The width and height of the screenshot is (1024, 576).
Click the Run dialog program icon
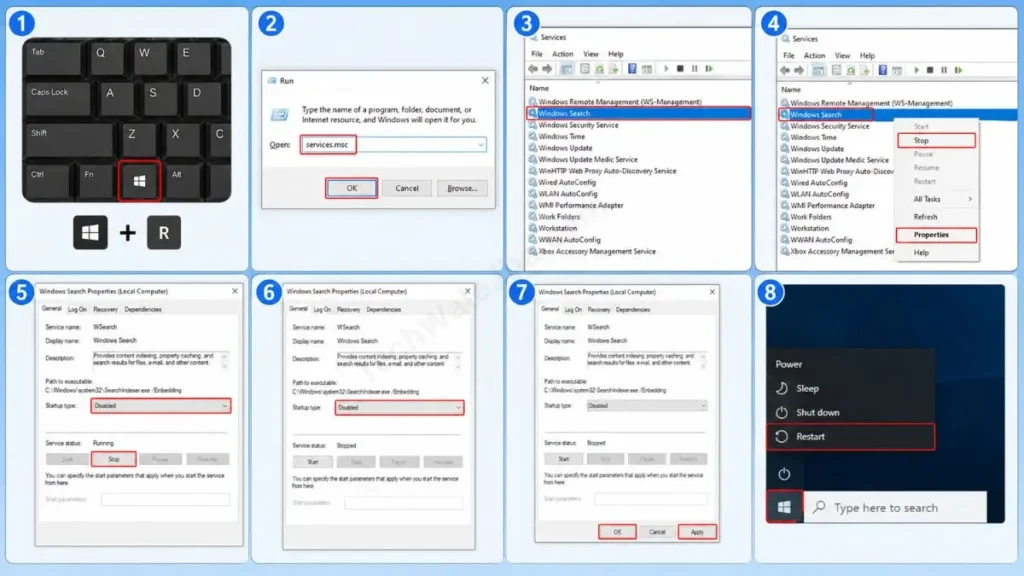coord(280,115)
